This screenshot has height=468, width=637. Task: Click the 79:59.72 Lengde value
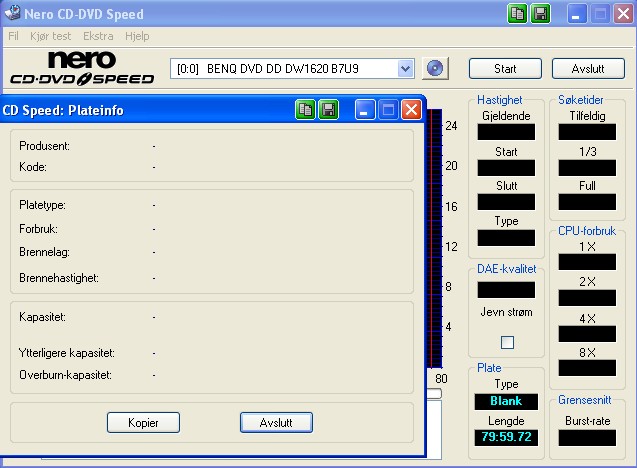[x=506, y=437]
